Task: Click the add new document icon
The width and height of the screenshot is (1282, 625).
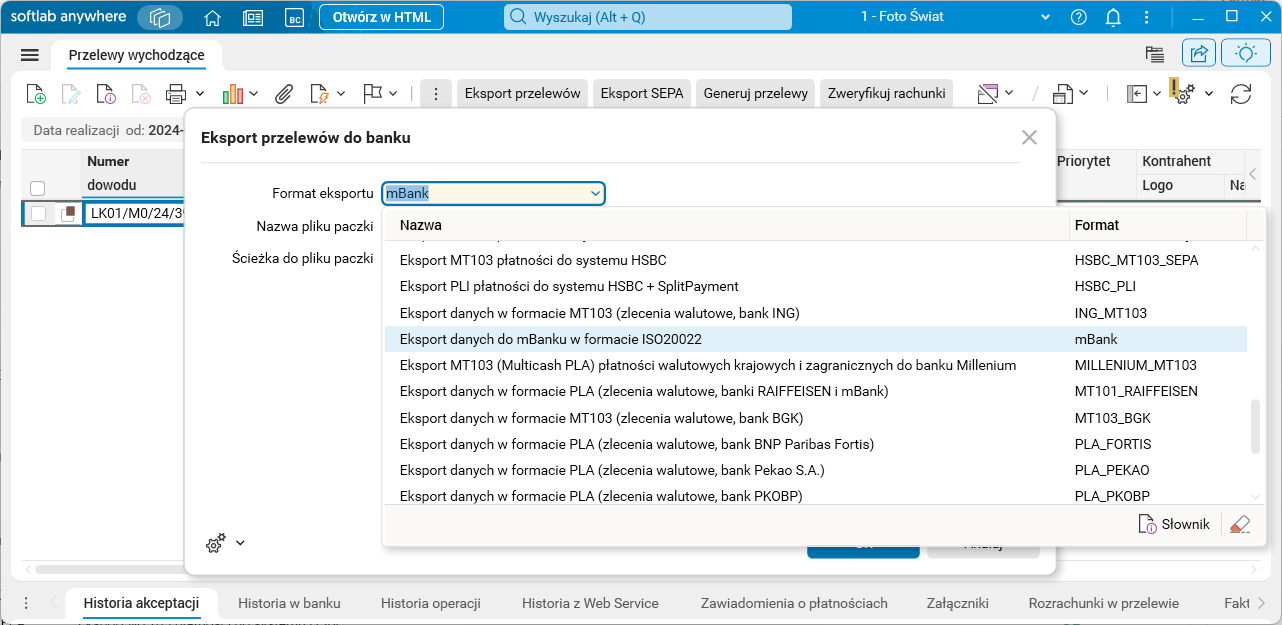Action: (36, 94)
